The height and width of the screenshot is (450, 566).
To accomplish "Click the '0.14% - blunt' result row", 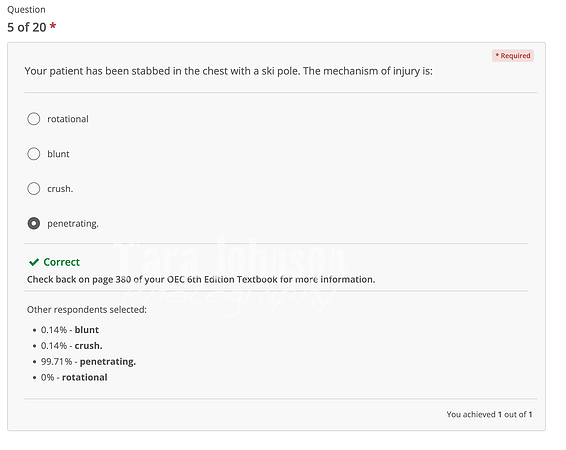I will [70, 330].
